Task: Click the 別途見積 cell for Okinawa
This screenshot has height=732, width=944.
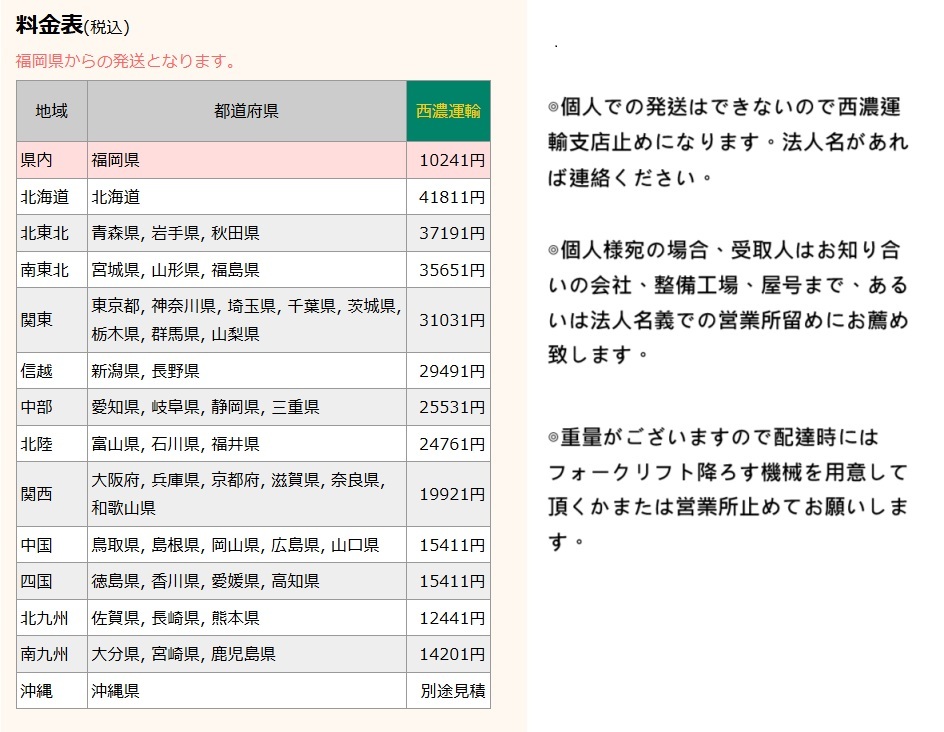Action: point(447,690)
